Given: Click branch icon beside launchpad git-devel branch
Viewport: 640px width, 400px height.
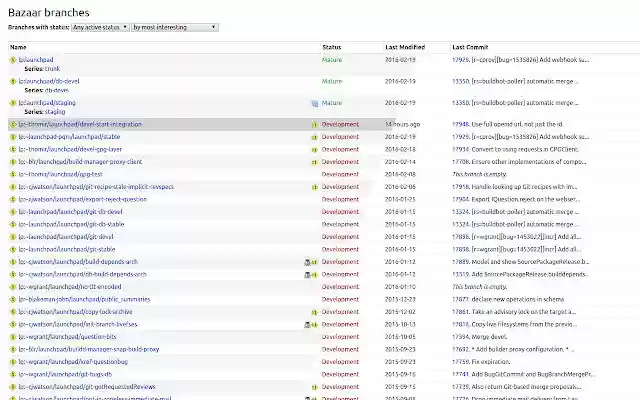Looking at the screenshot, I should pyautogui.click(x=13, y=237).
